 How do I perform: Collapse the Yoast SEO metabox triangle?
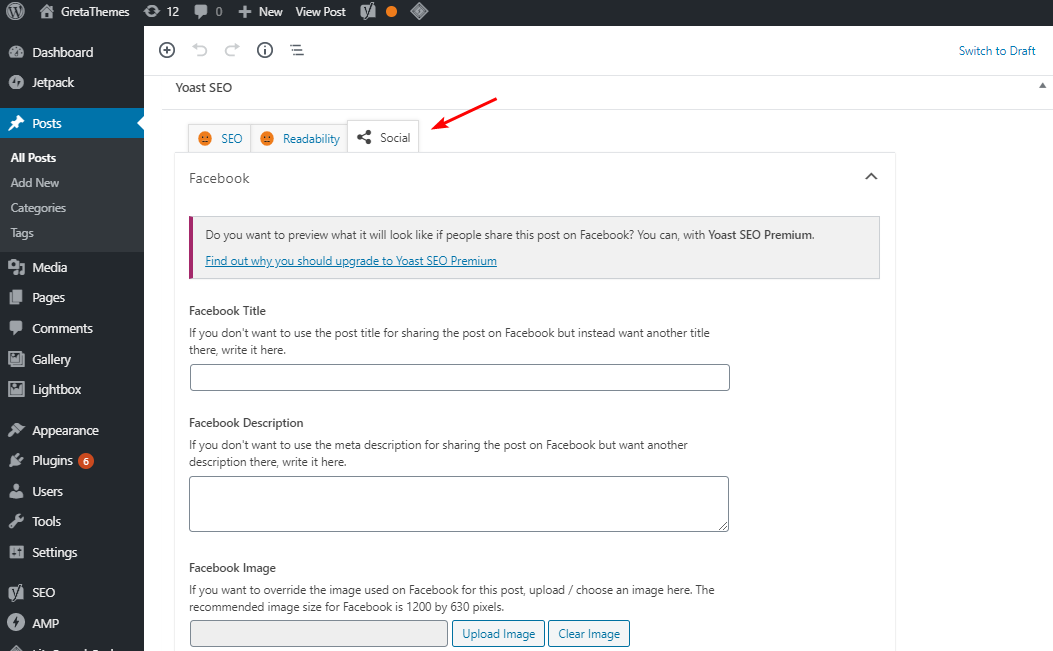tap(1043, 87)
